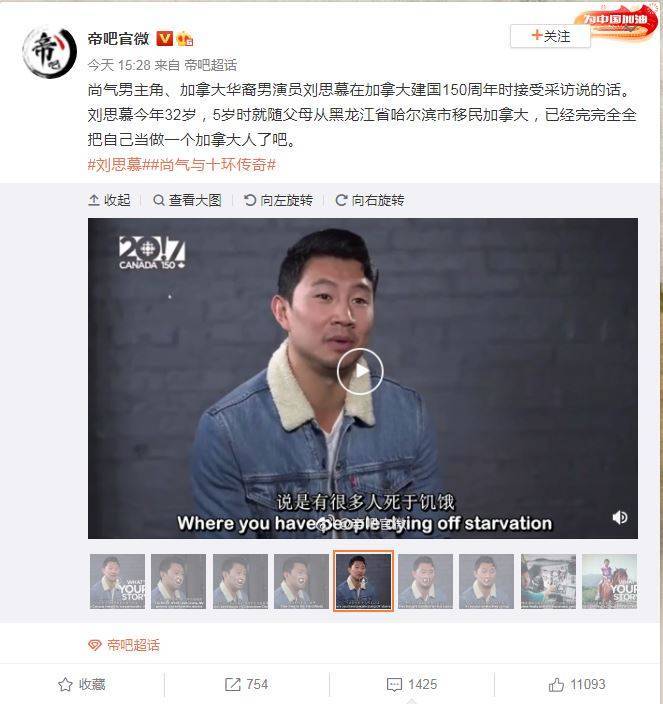Mute the video with speaker icon
This screenshot has height=704, width=663.
click(620, 518)
